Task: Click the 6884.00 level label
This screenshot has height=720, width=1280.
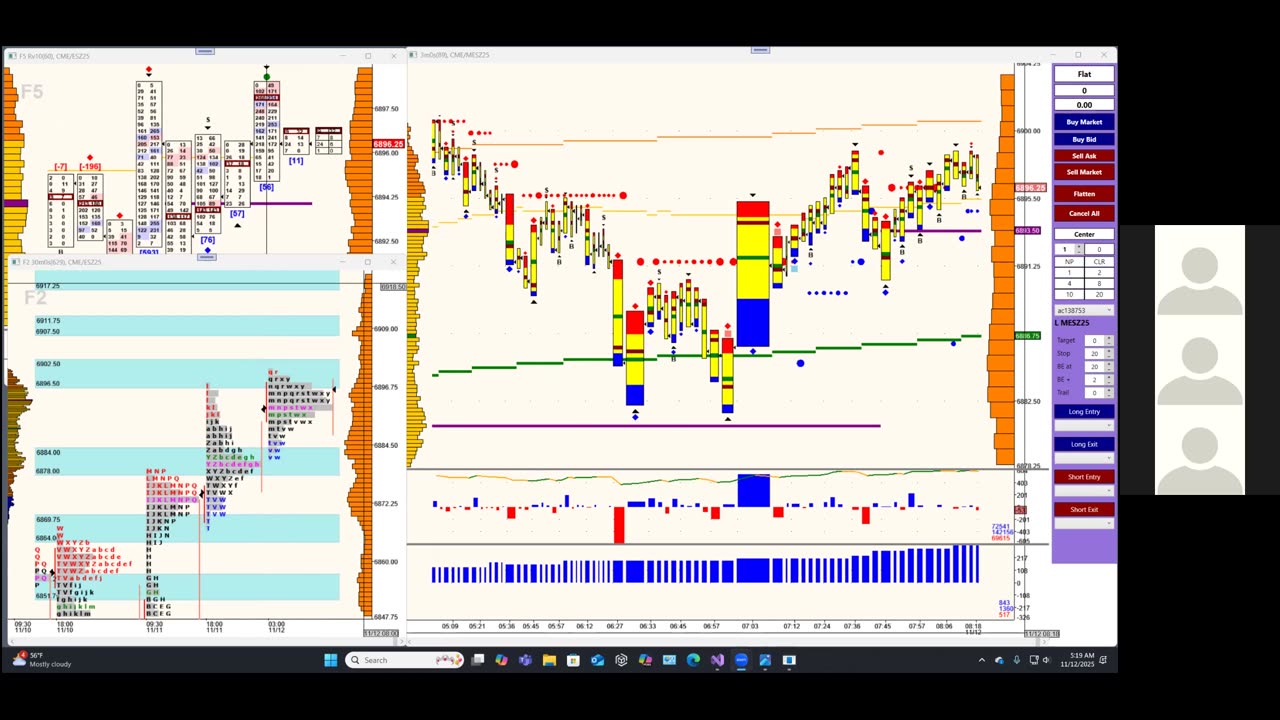Action: [x=48, y=452]
